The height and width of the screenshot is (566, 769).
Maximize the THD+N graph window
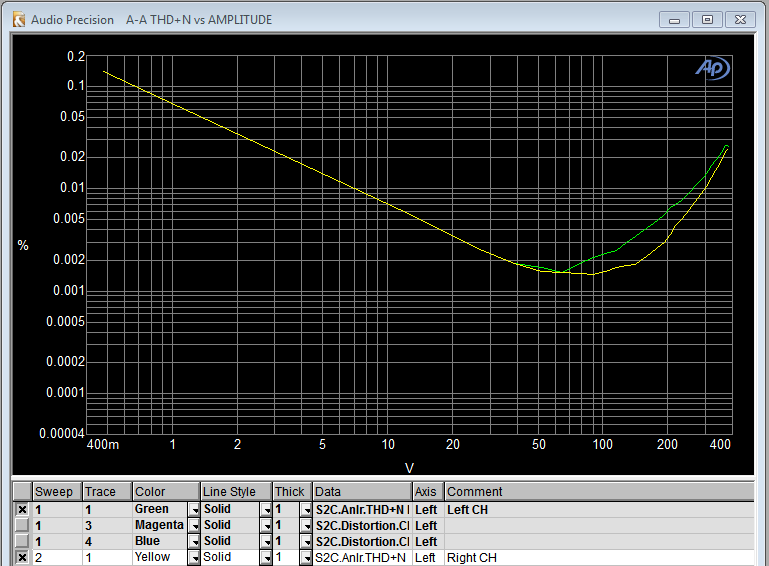[707, 20]
